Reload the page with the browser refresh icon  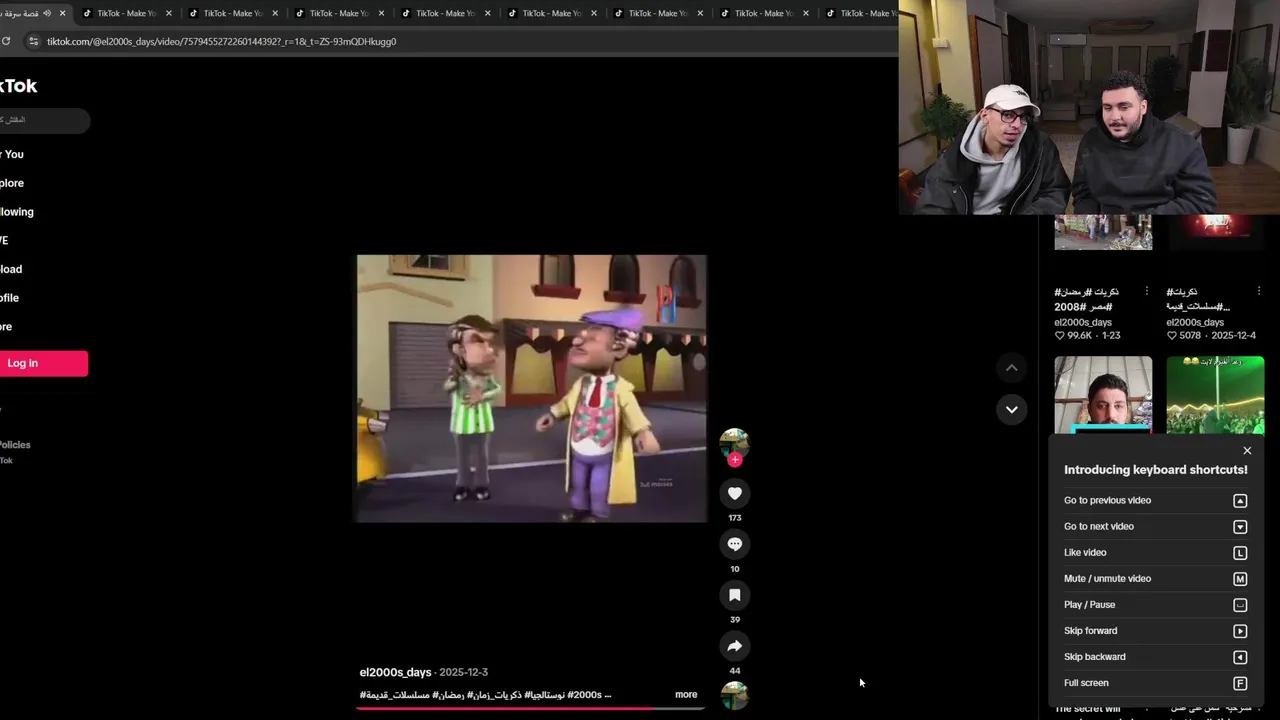(x=6, y=41)
